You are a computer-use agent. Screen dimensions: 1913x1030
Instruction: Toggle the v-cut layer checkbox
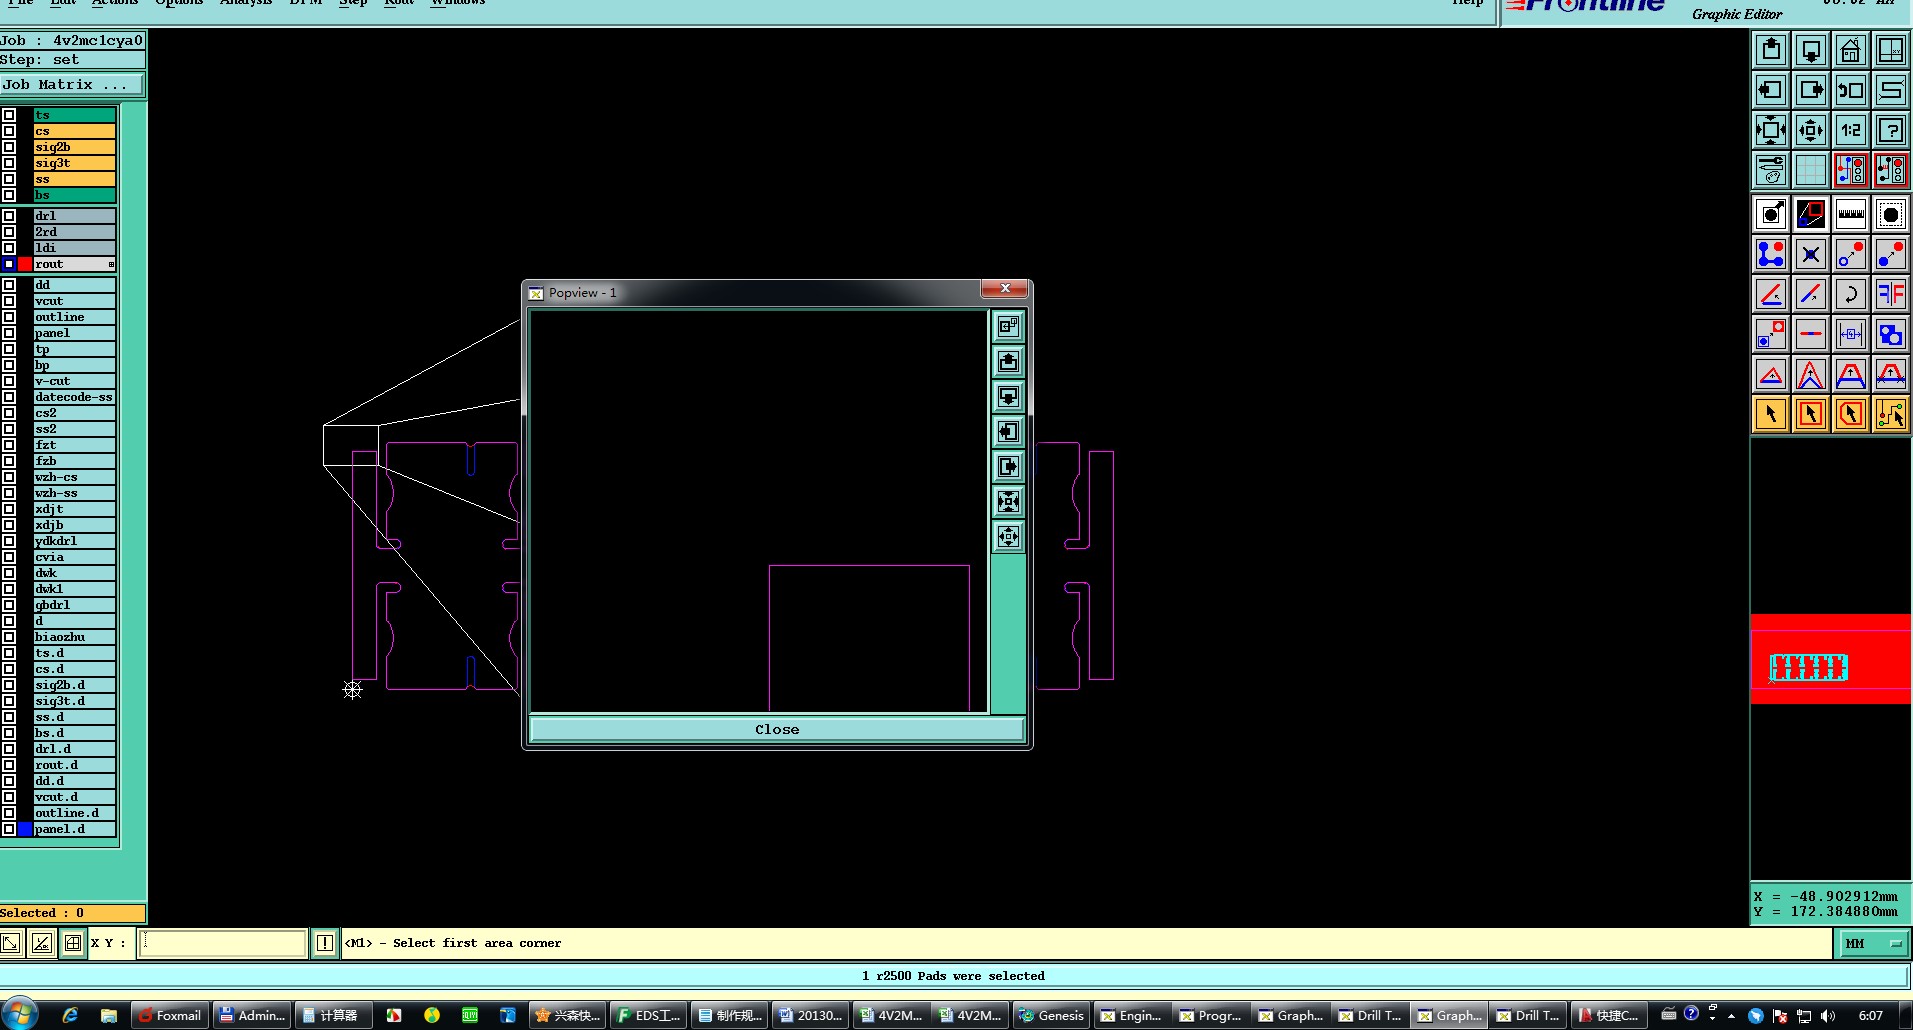coord(9,381)
